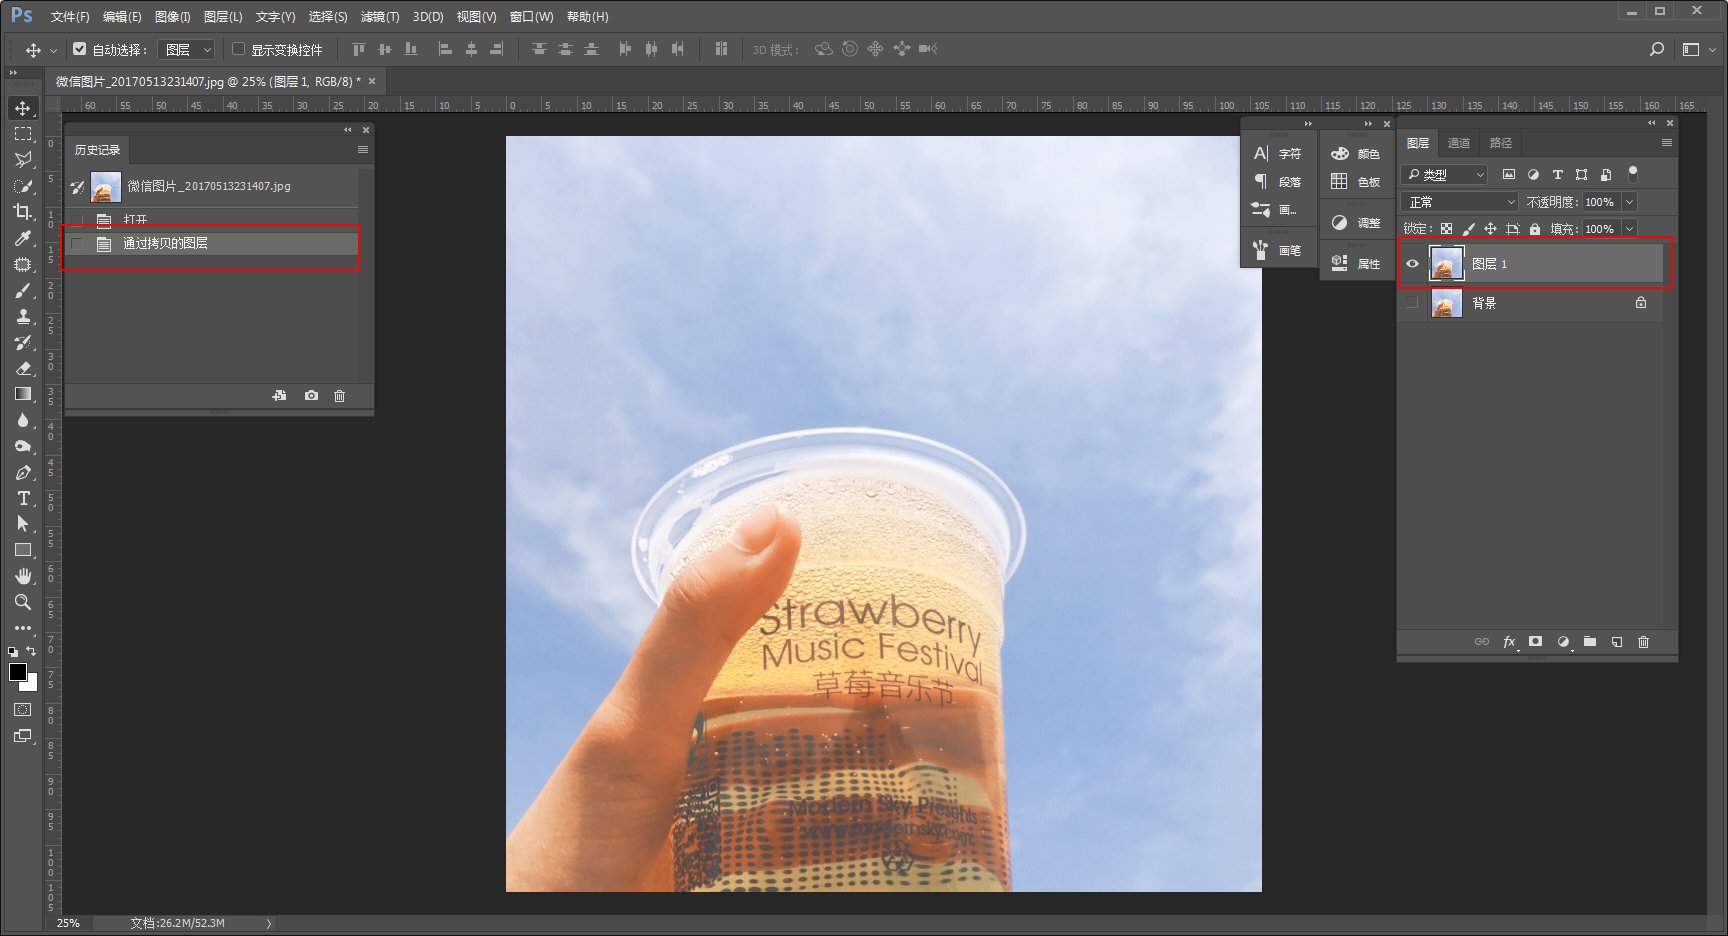Click the background color swatch
This screenshot has width=1728, height=936.
31,685
